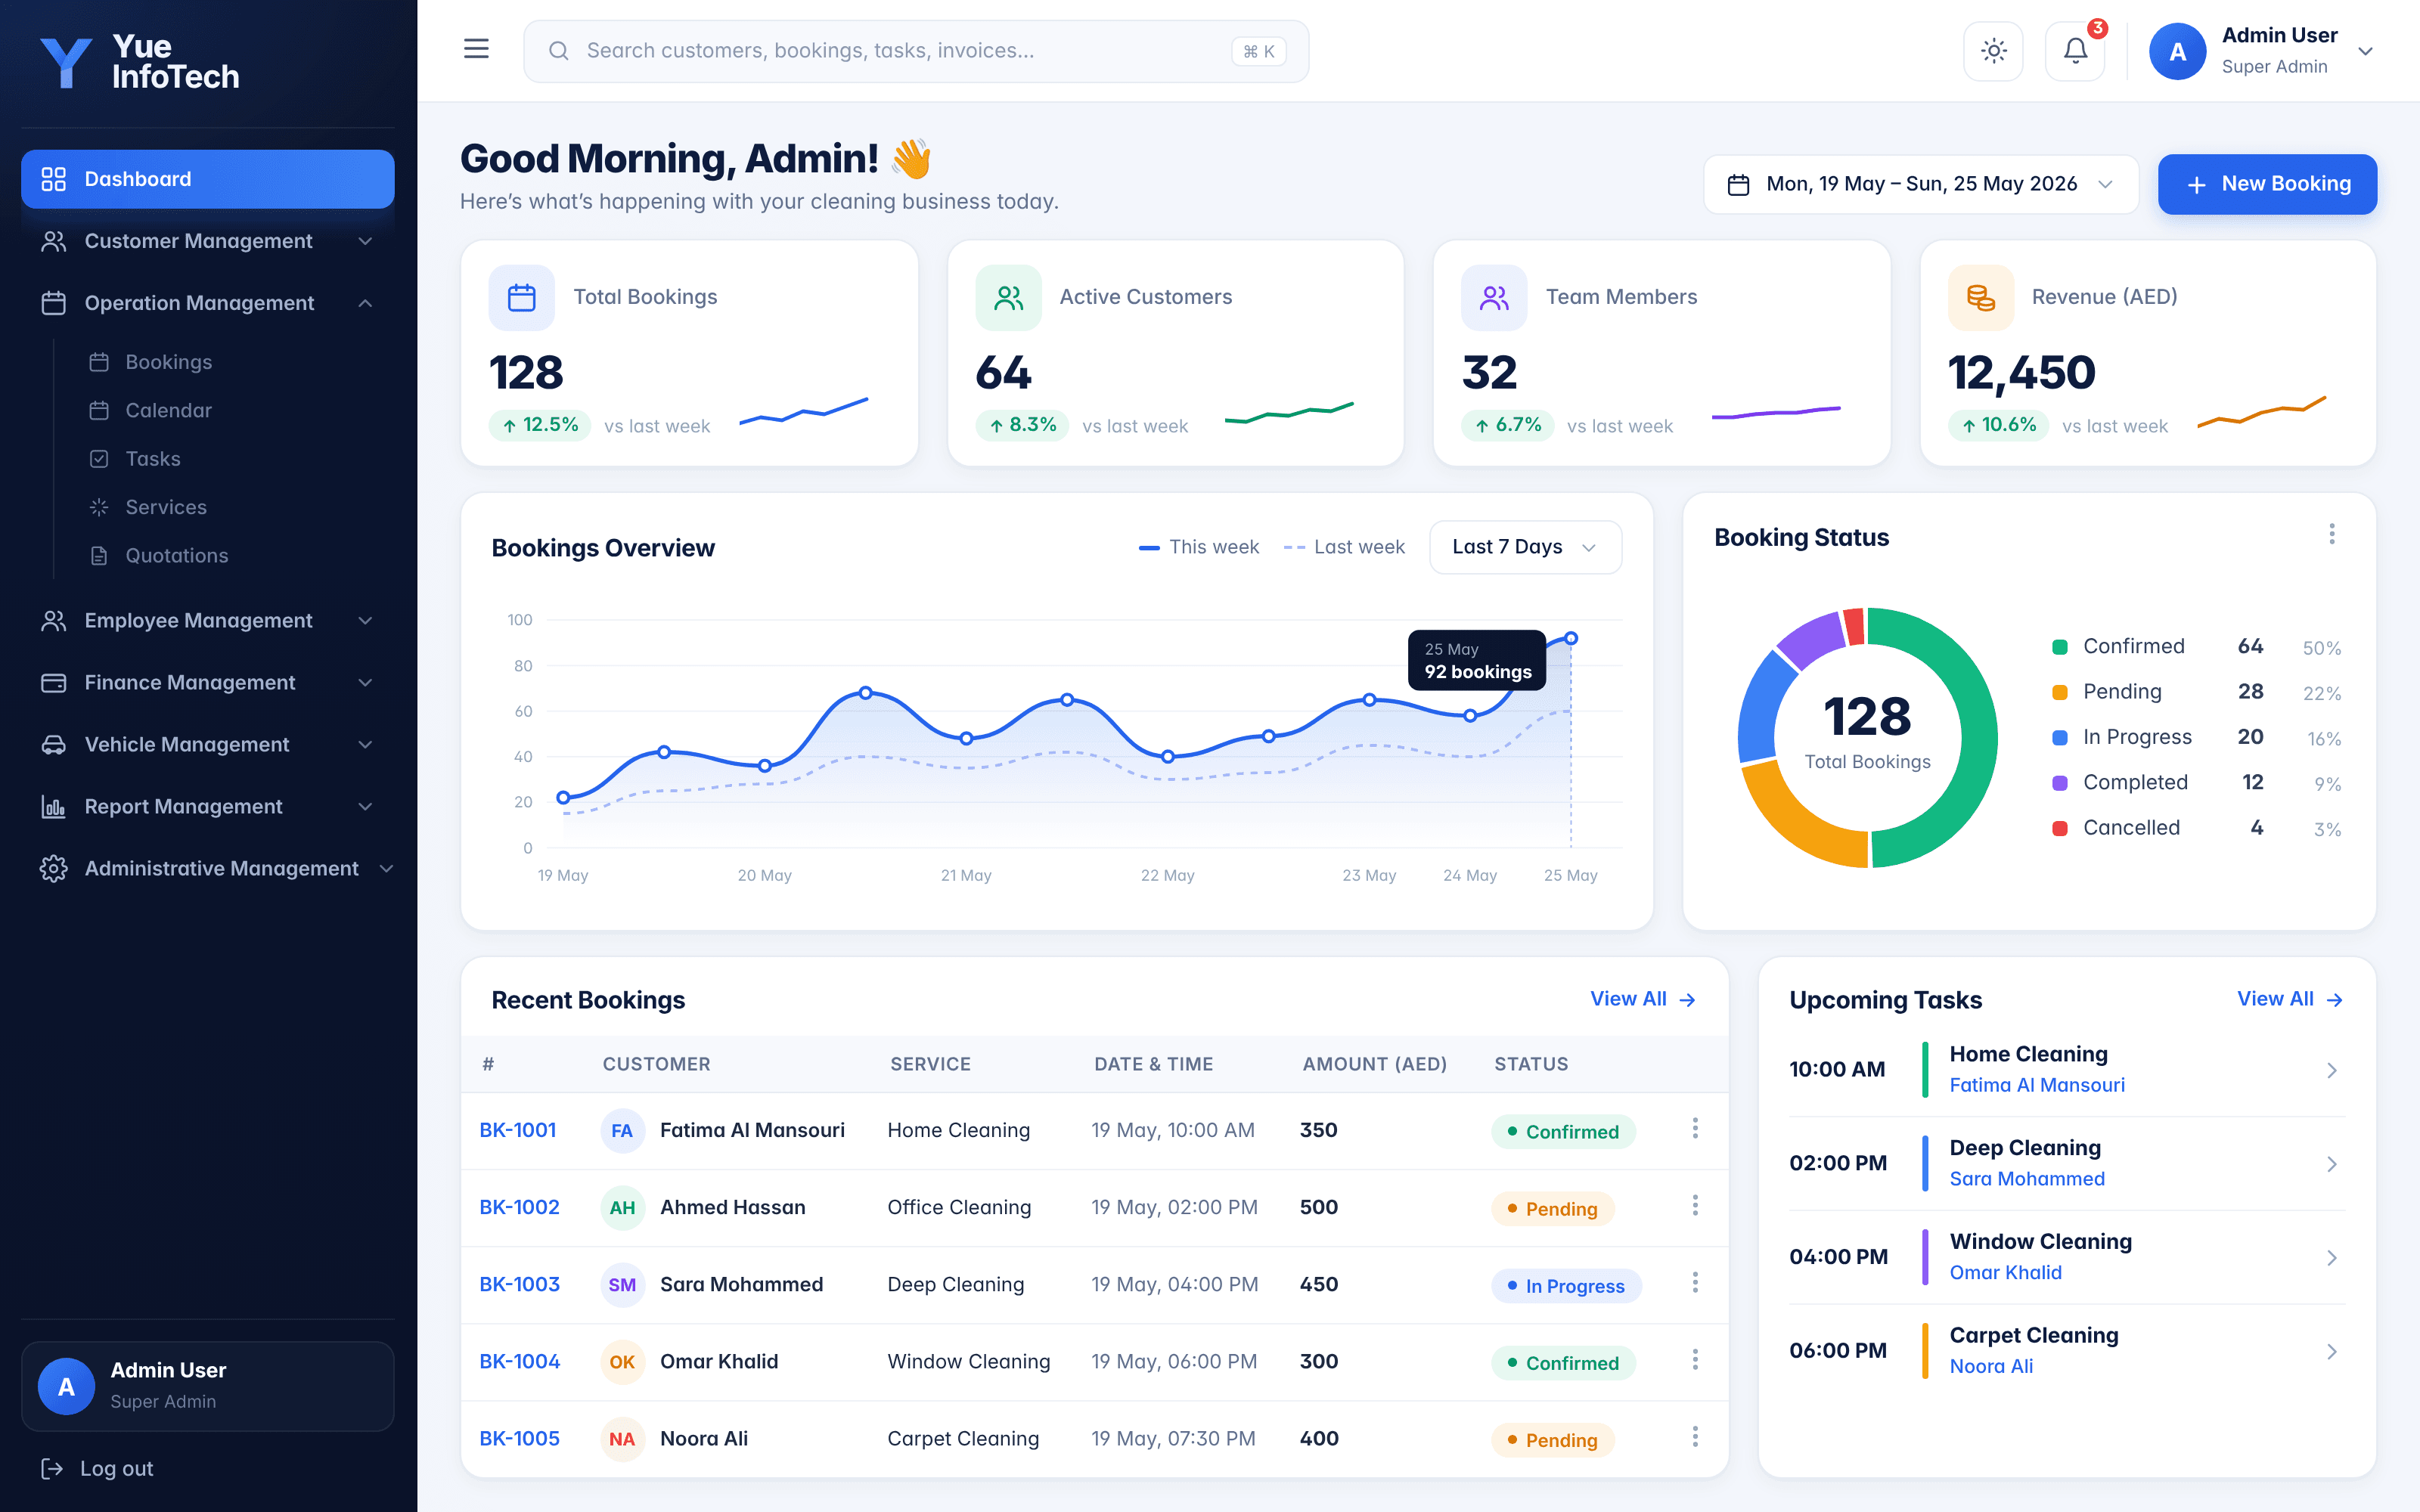
Task: Open Home Cleaning 10:00 AM task chevron
Action: point(2331,1070)
